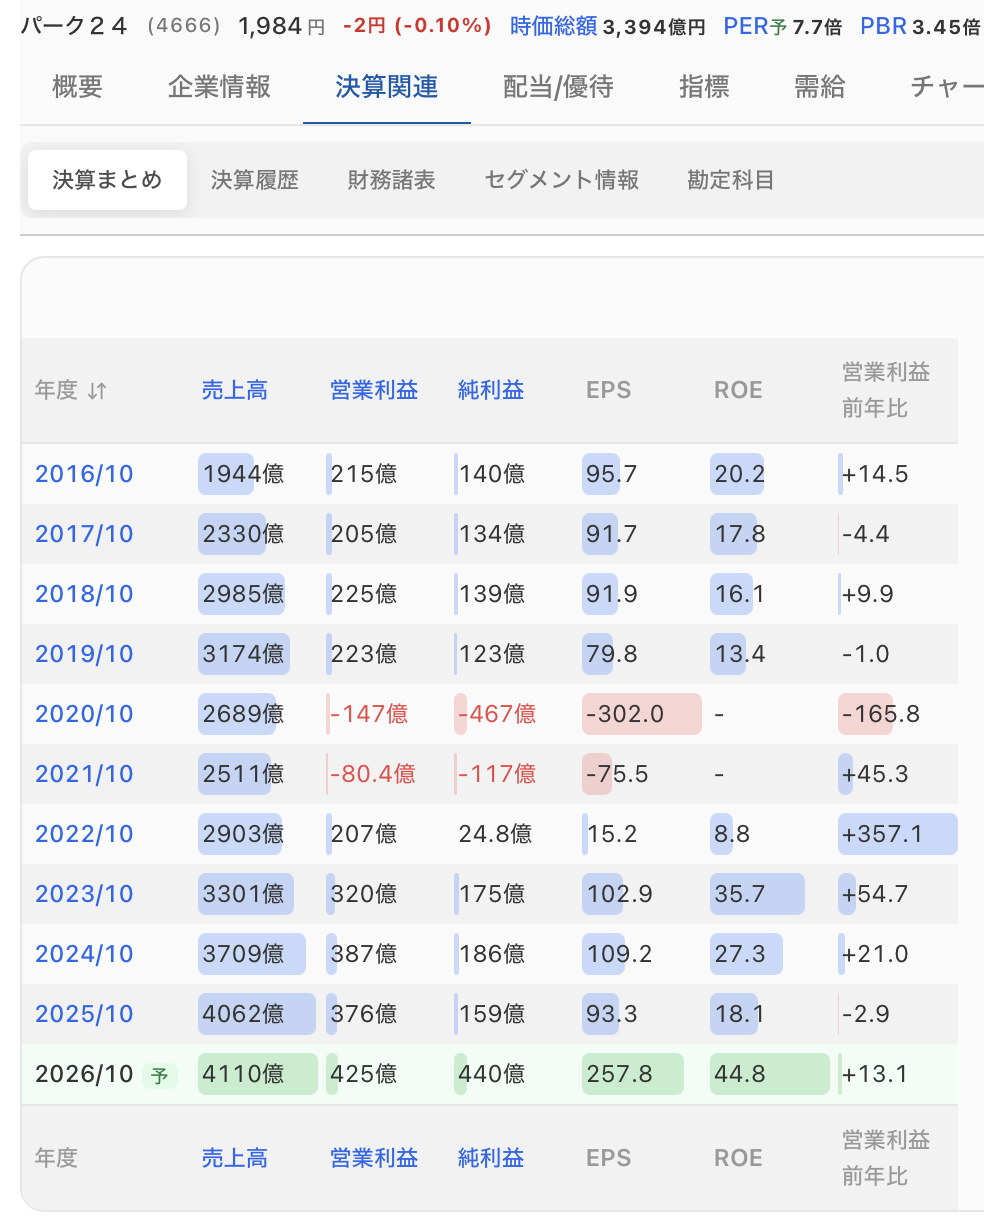This screenshot has width=984, height=1218.
Task: Click the green 予 mark next to PER
Action: [778, 27]
